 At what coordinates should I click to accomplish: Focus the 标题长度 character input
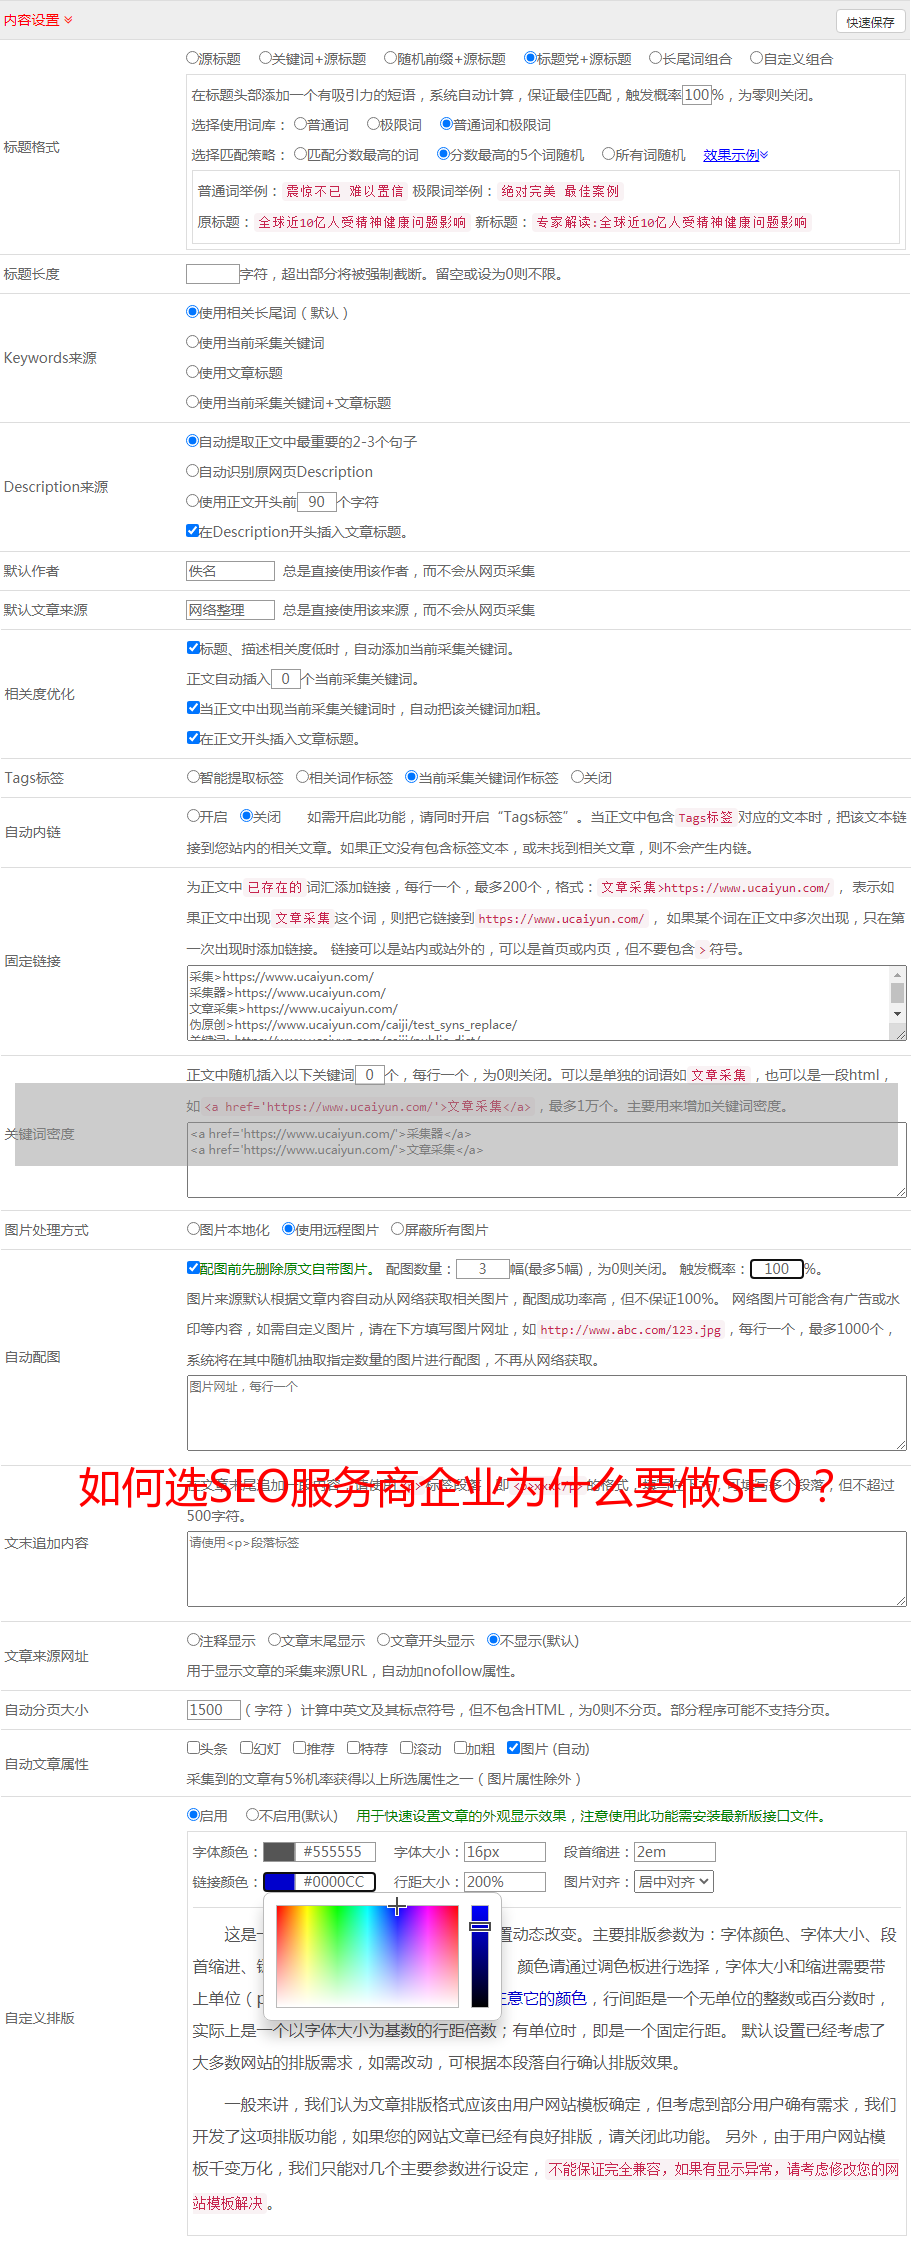coord(213,274)
